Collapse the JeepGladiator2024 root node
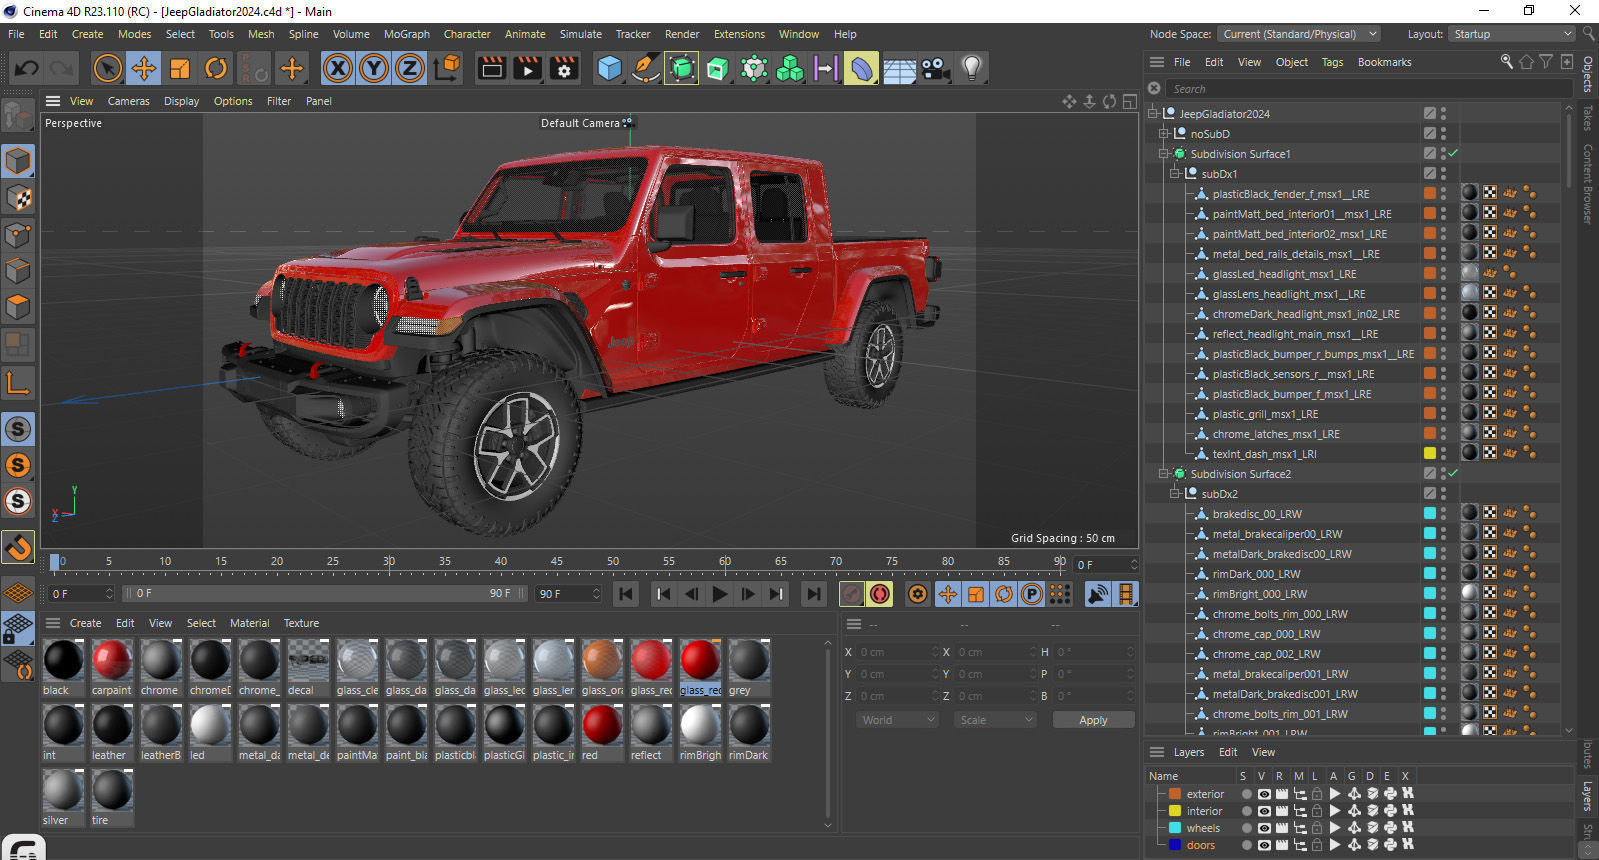 [1152, 114]
